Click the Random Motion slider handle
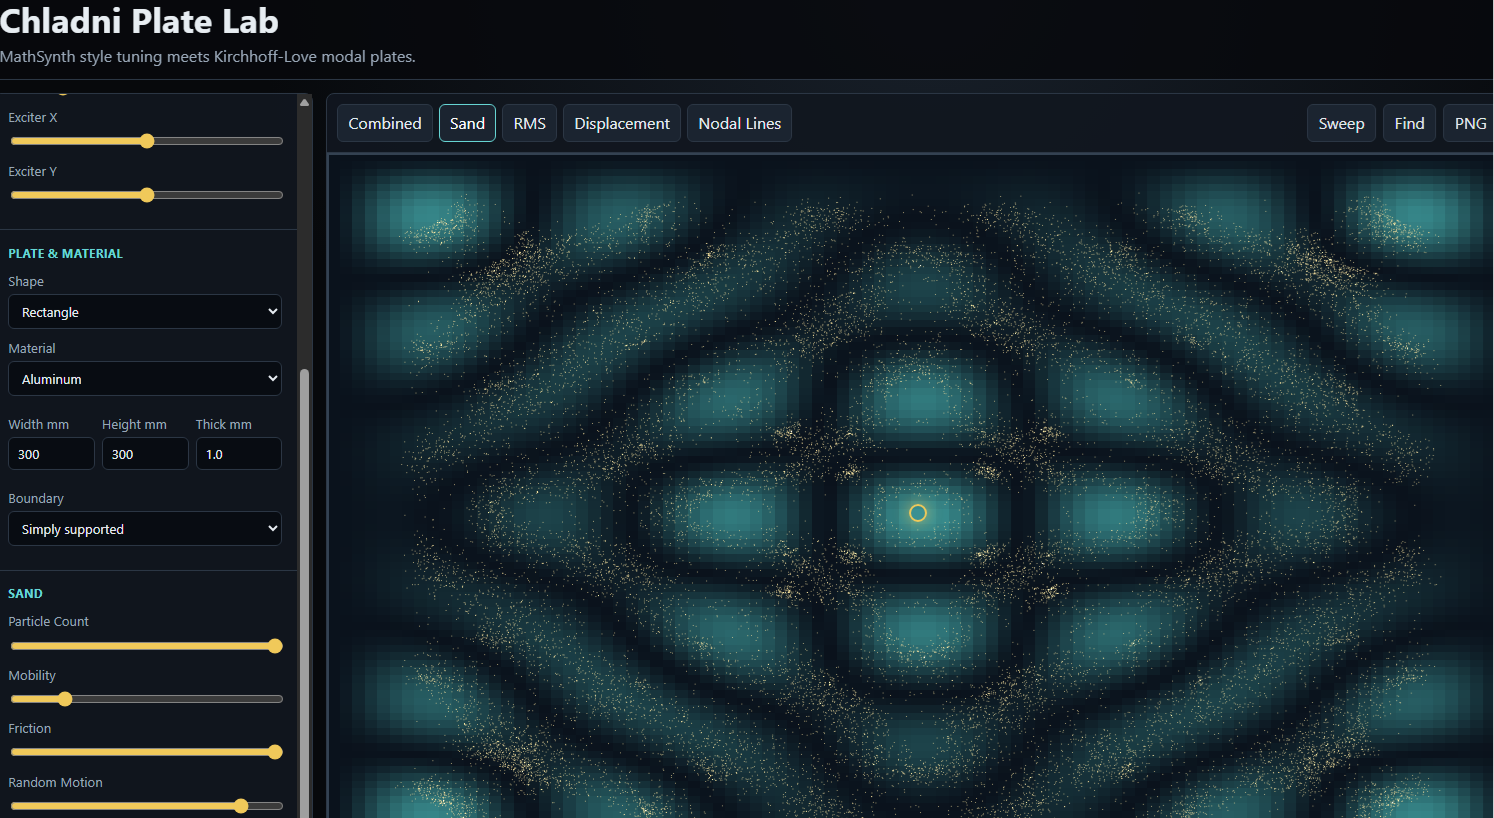1494x818 pixels. [x=241, y=806]
